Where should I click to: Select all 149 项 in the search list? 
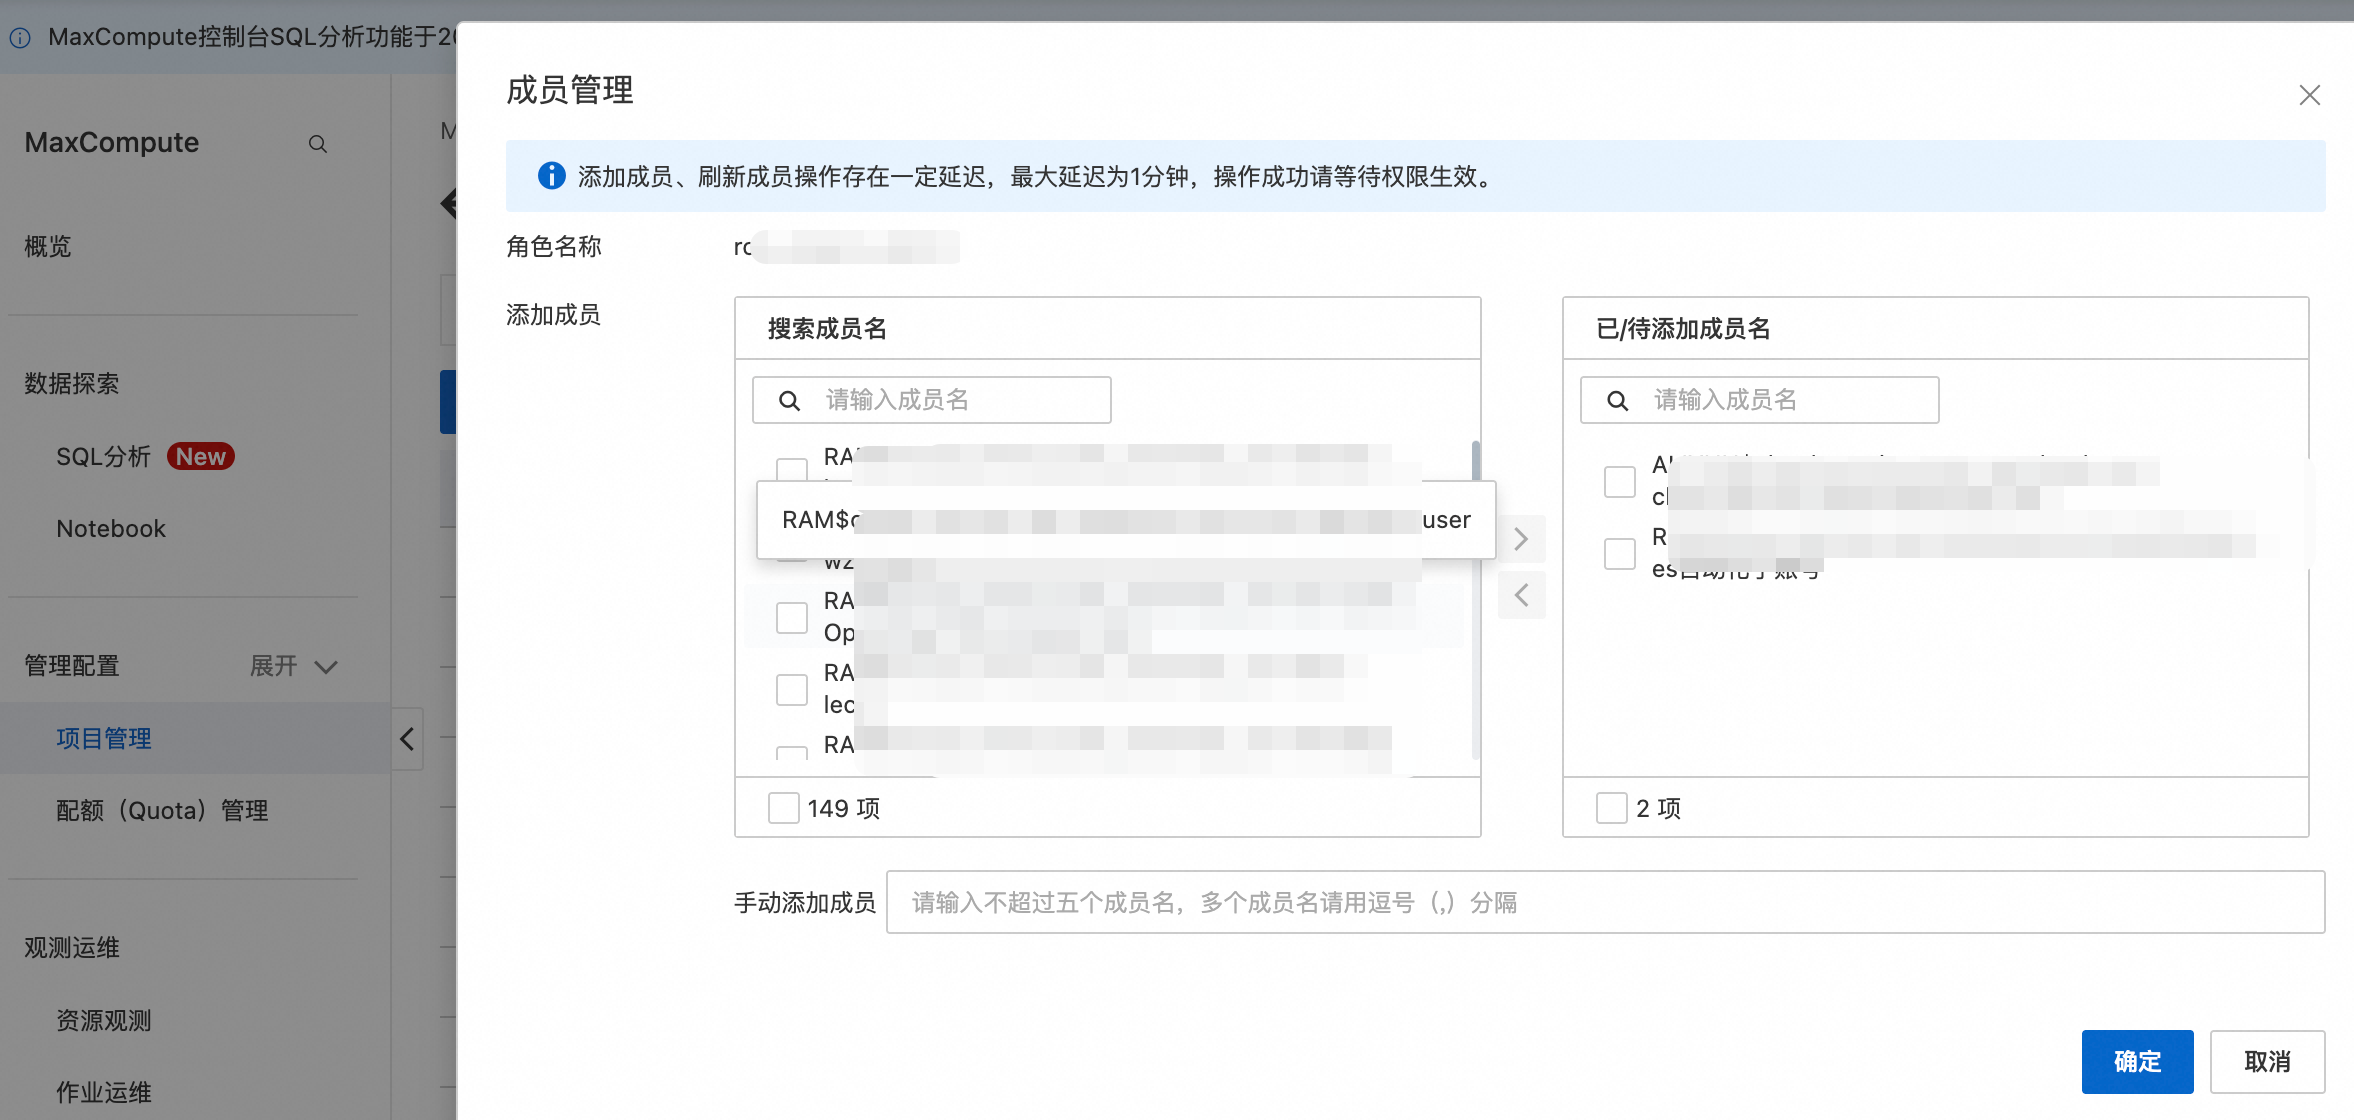(784, 808)
